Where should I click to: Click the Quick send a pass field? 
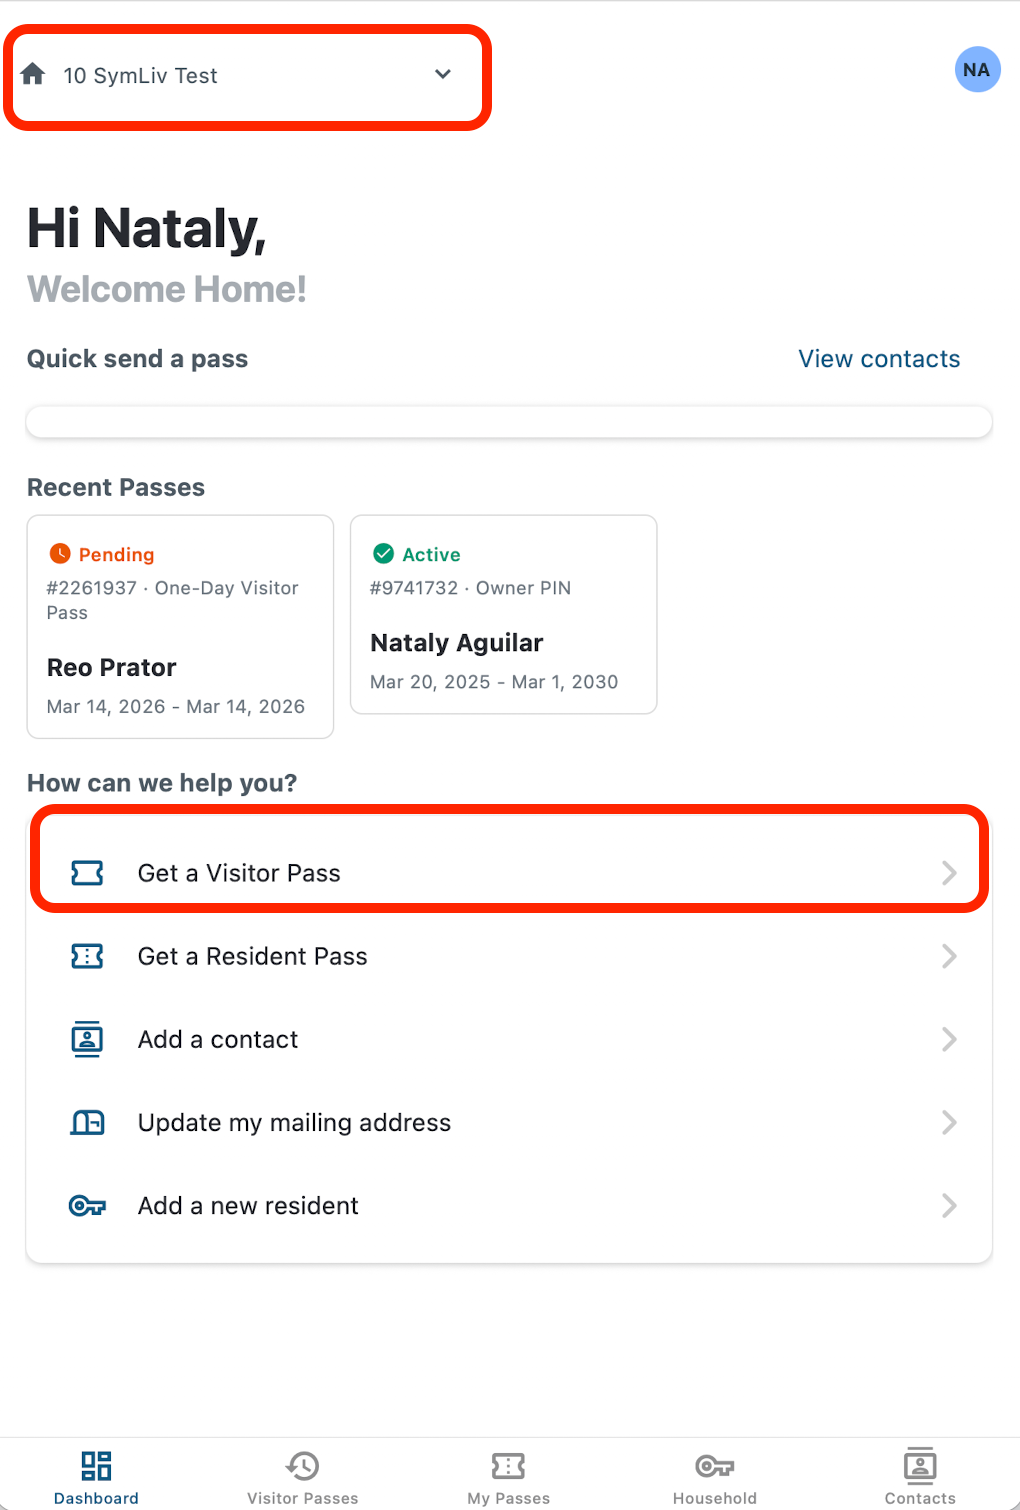point(509,422)
